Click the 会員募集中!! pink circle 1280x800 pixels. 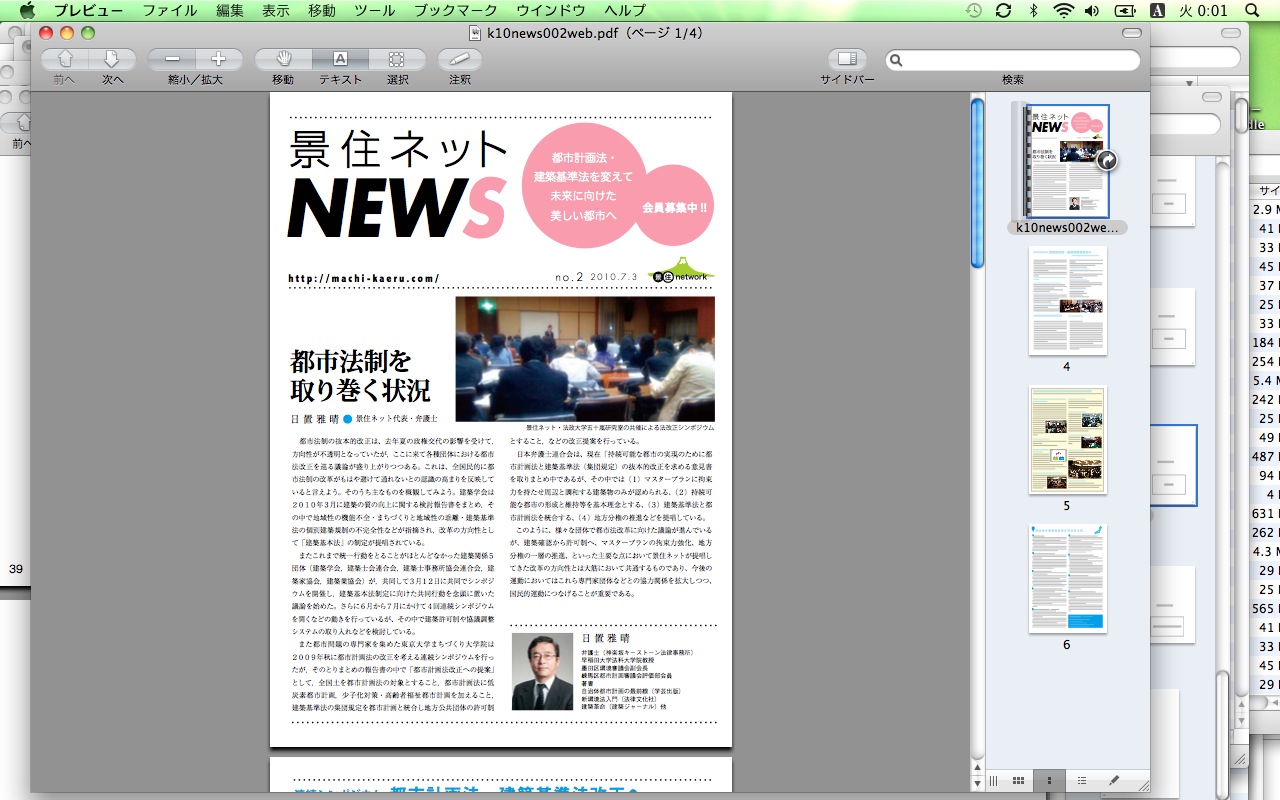click(x=675, y=207)
